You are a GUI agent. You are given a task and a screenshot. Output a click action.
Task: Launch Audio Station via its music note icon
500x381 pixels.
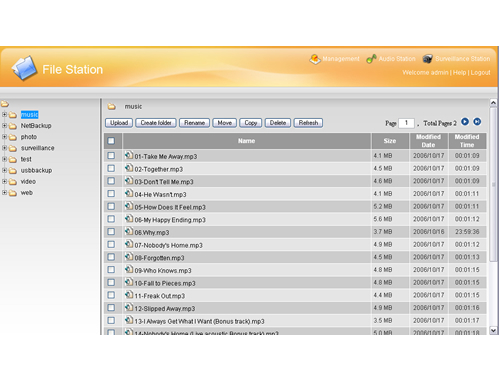click(371, 59)
